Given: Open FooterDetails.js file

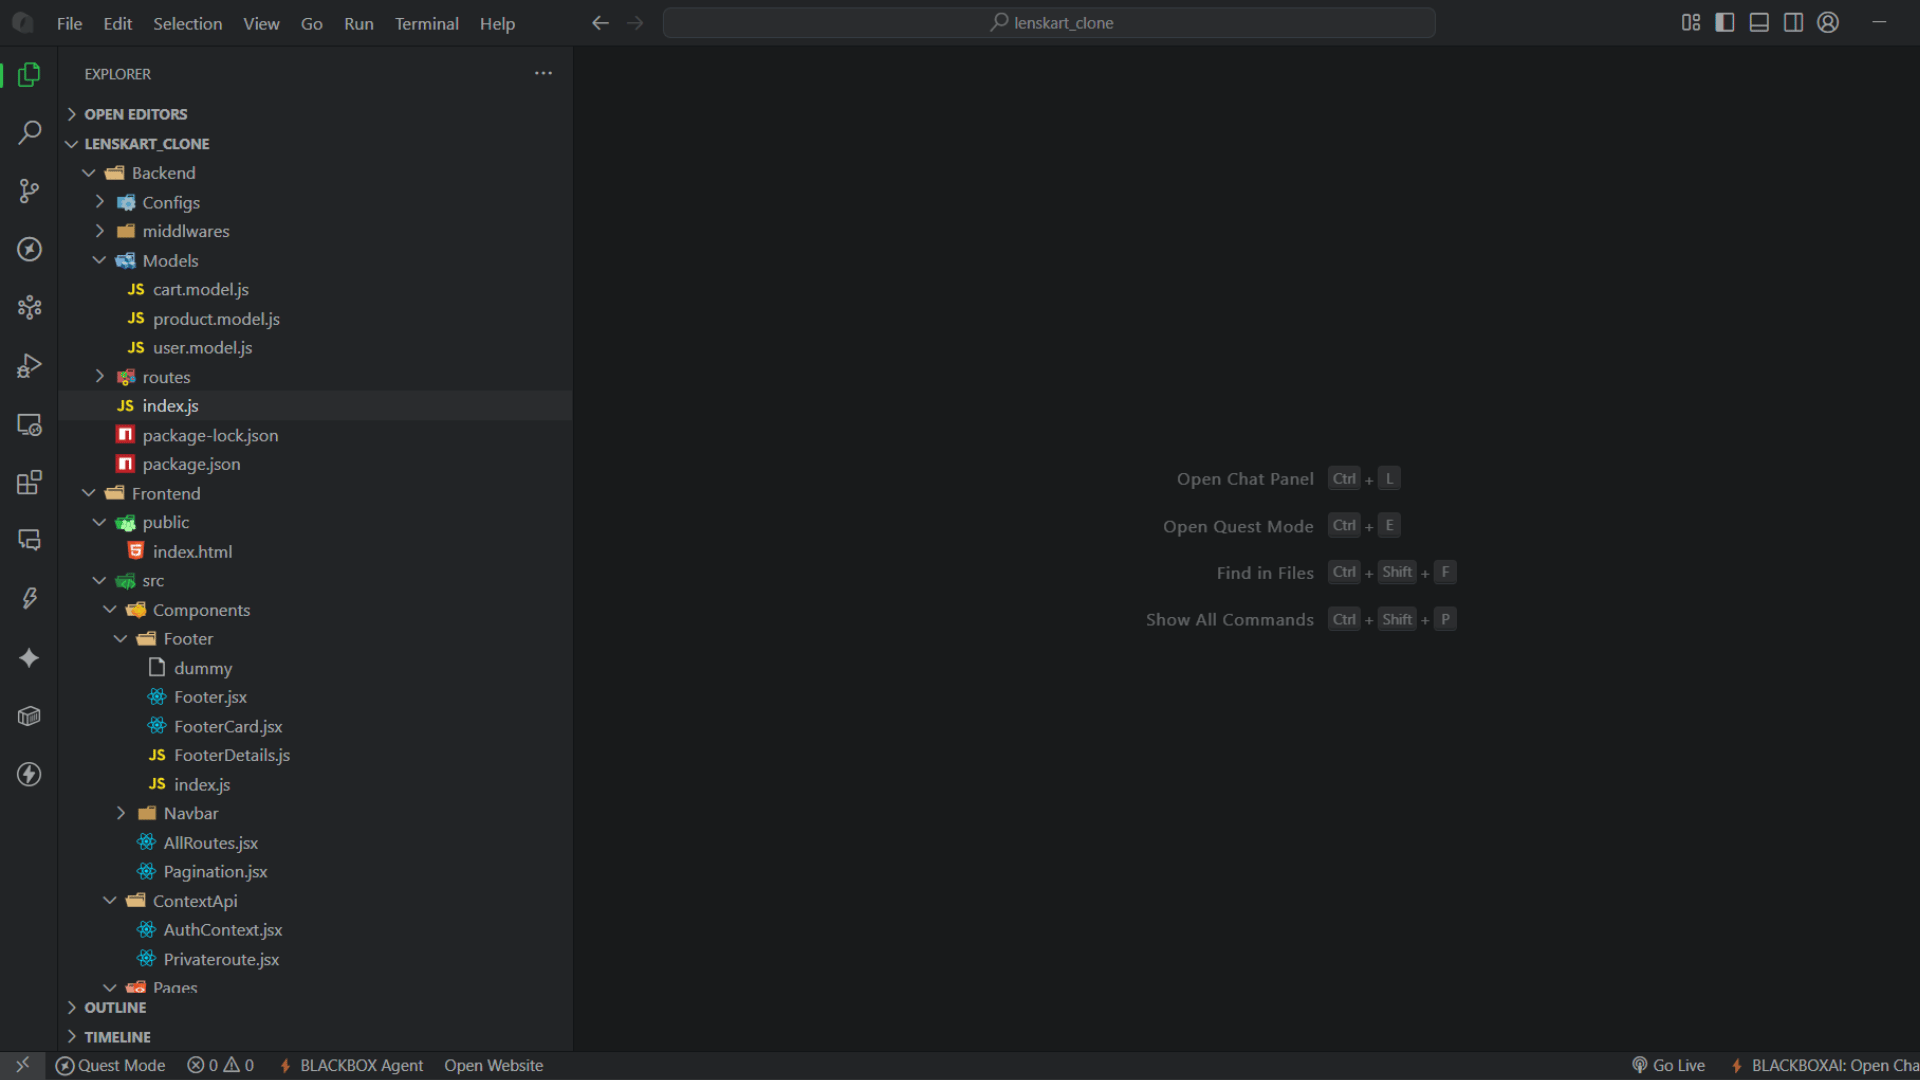Looking at the screenshot, I should pyautogui.click(x=232, y=755).
